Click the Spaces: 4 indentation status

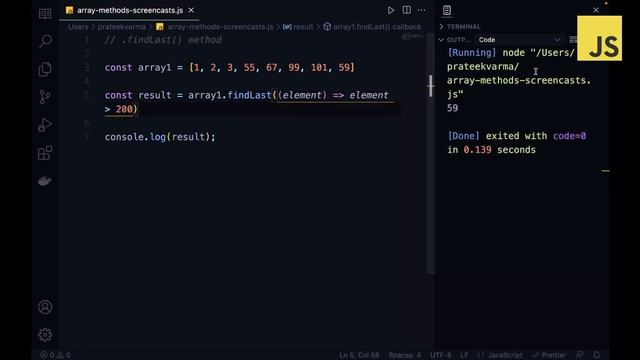coord(404,355)
